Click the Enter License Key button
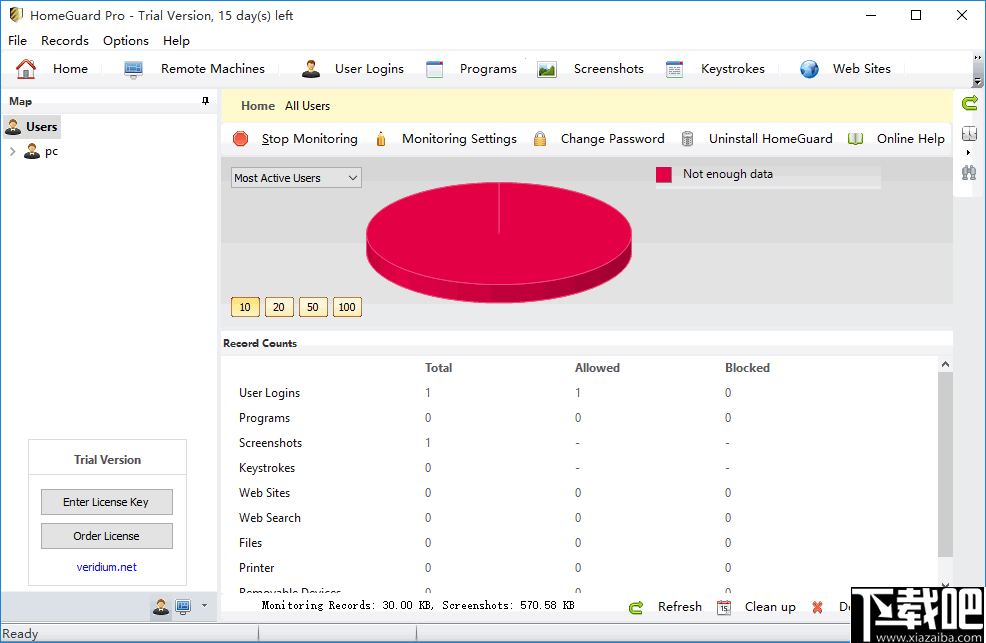 point(107,502)
